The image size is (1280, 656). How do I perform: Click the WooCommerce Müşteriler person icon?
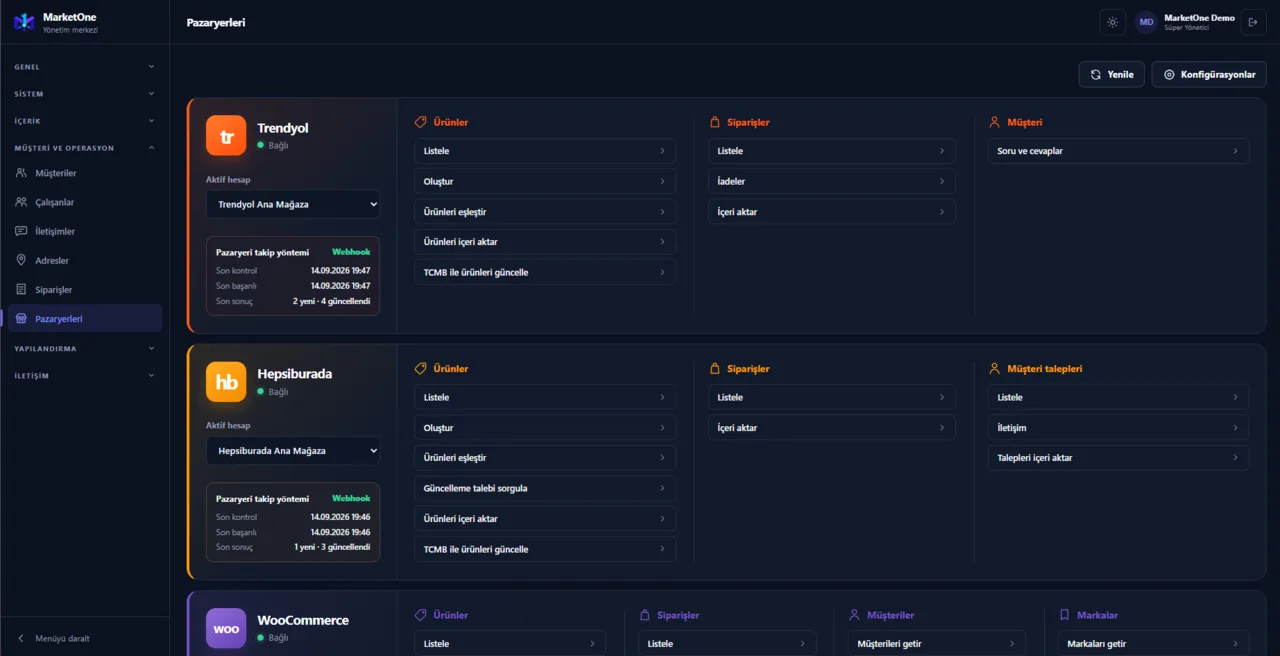(x=854, y=615)
